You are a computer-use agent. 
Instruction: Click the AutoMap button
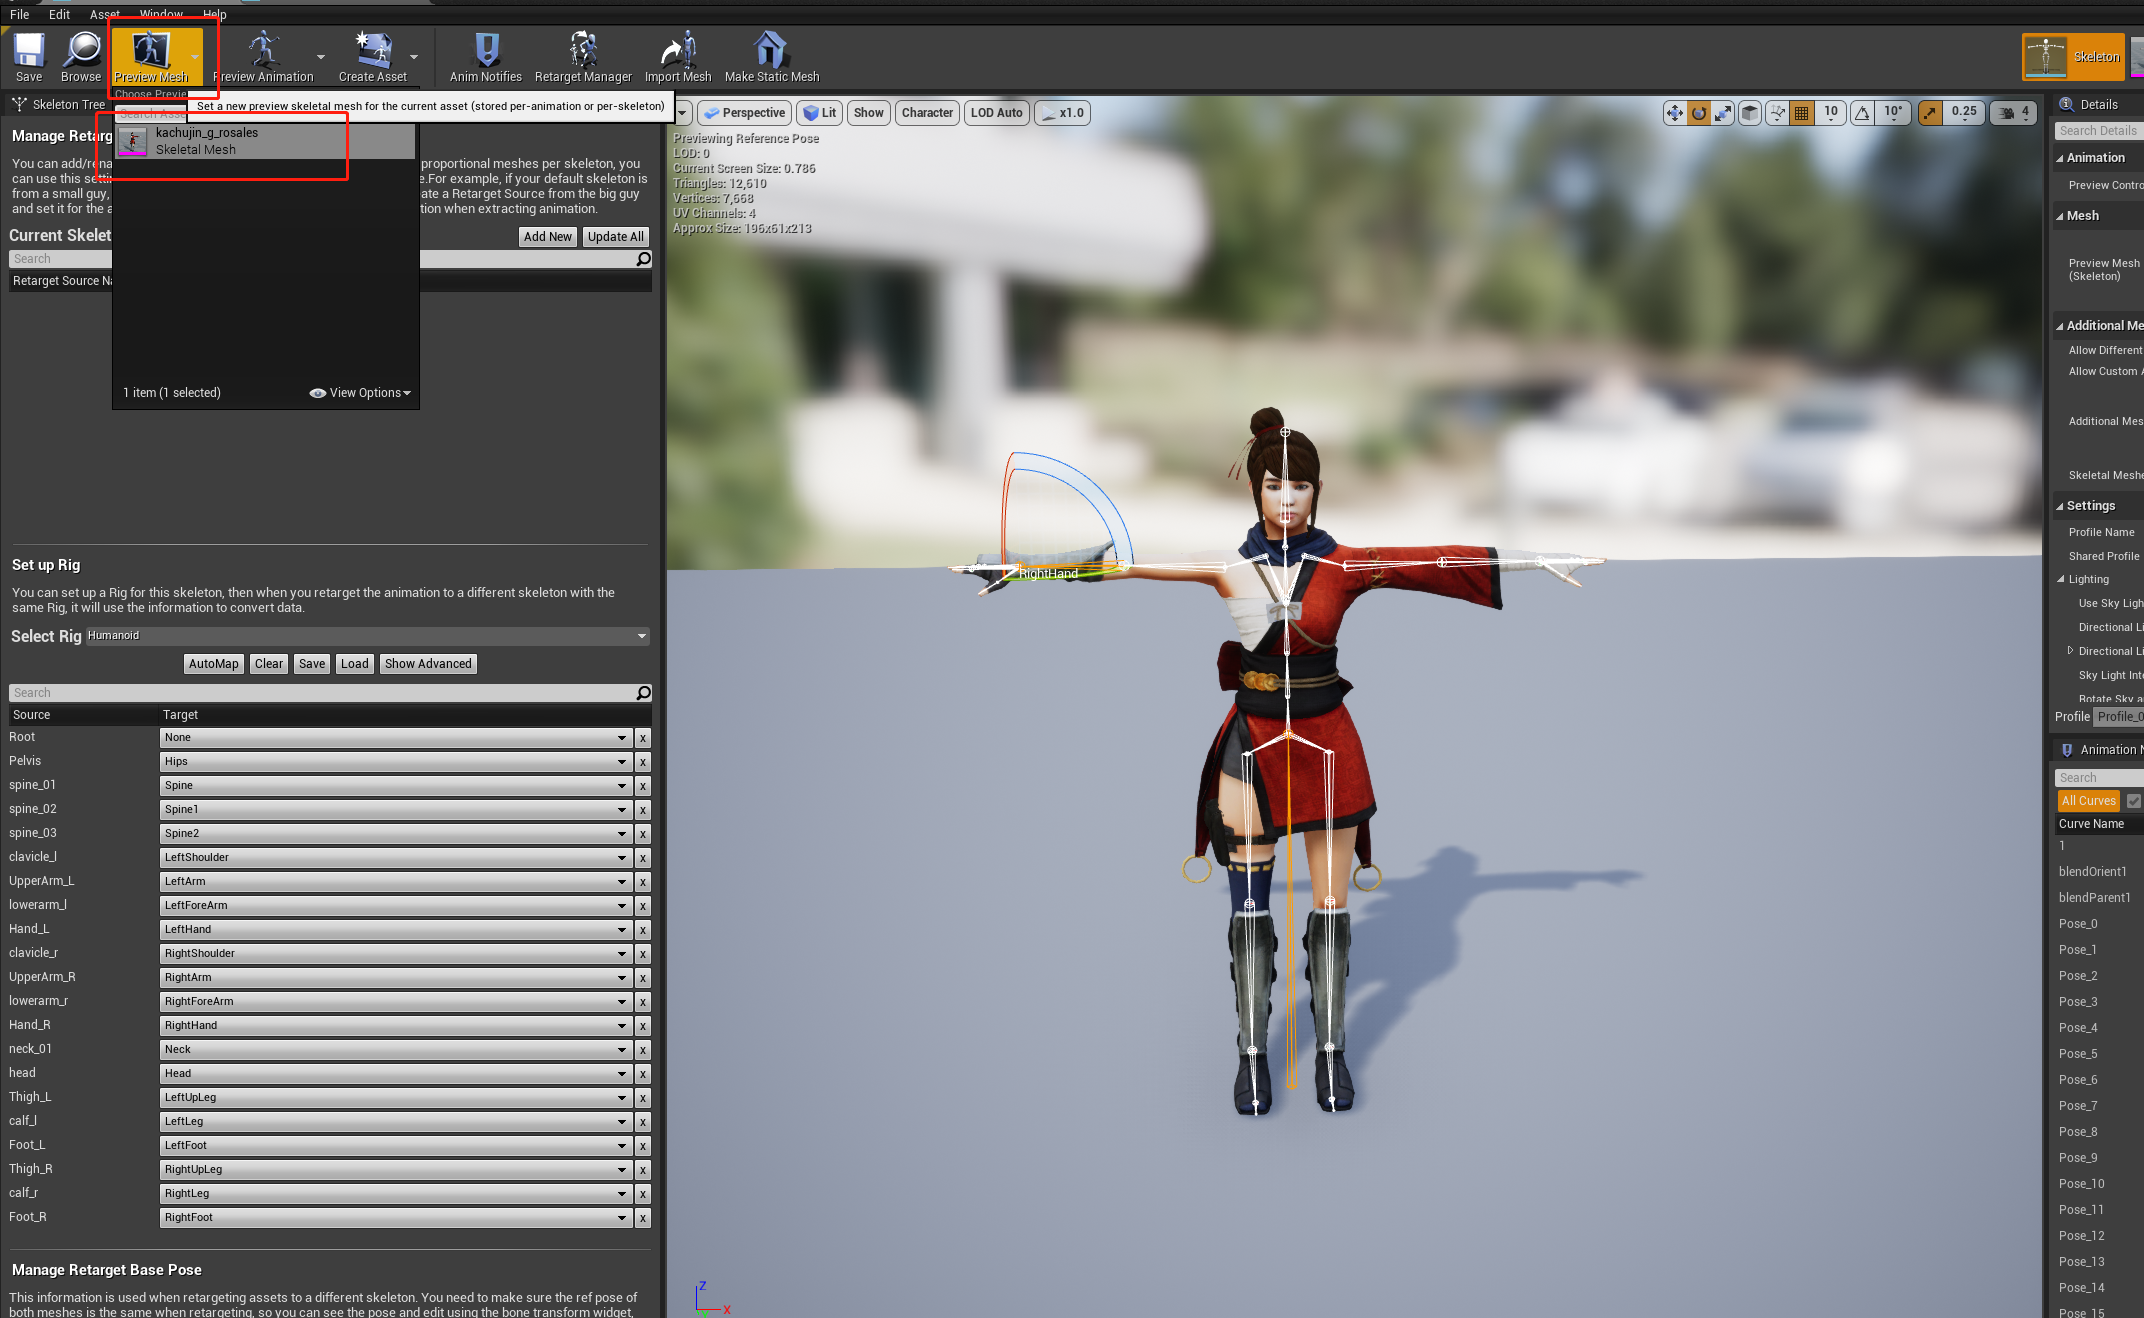[213, 664]
